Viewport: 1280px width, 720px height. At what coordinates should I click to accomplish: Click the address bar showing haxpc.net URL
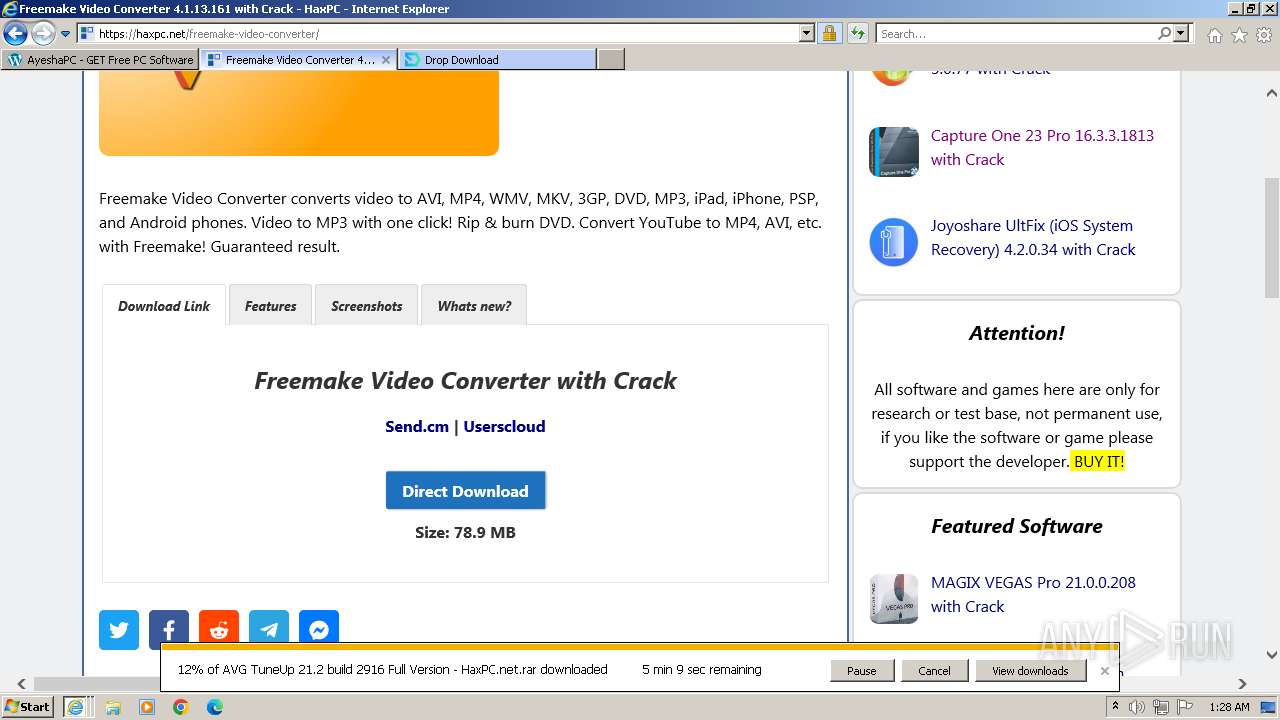[x=448, y=34]
